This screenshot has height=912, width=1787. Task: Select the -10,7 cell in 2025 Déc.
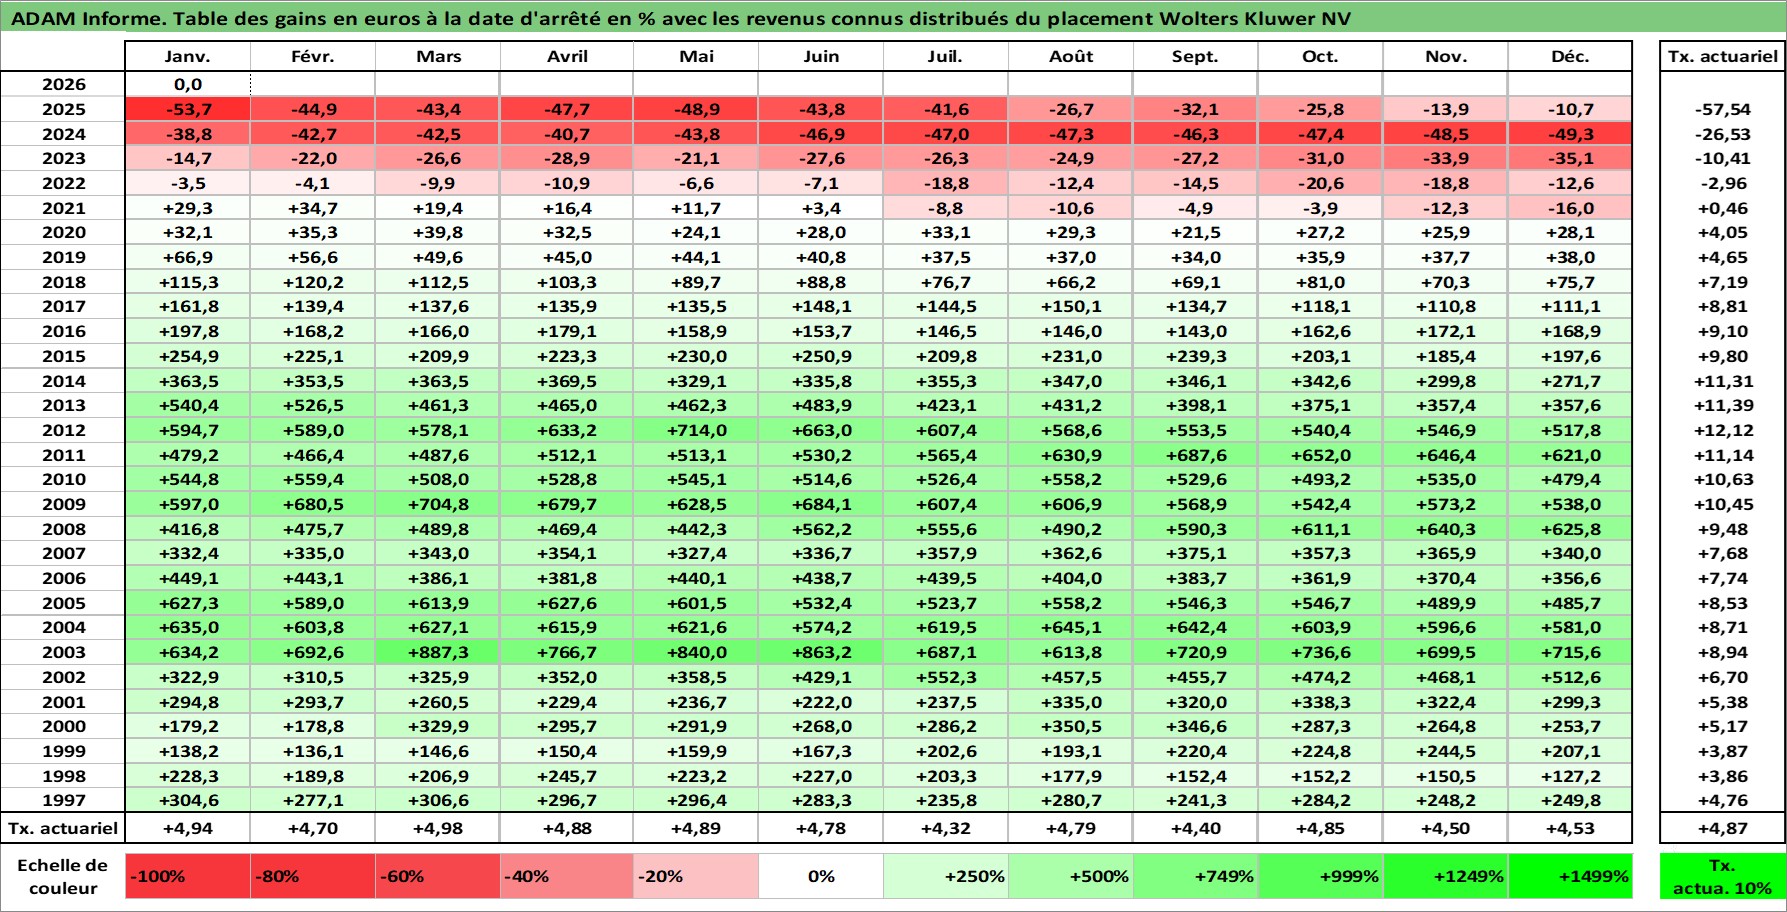coord(1570,109)
